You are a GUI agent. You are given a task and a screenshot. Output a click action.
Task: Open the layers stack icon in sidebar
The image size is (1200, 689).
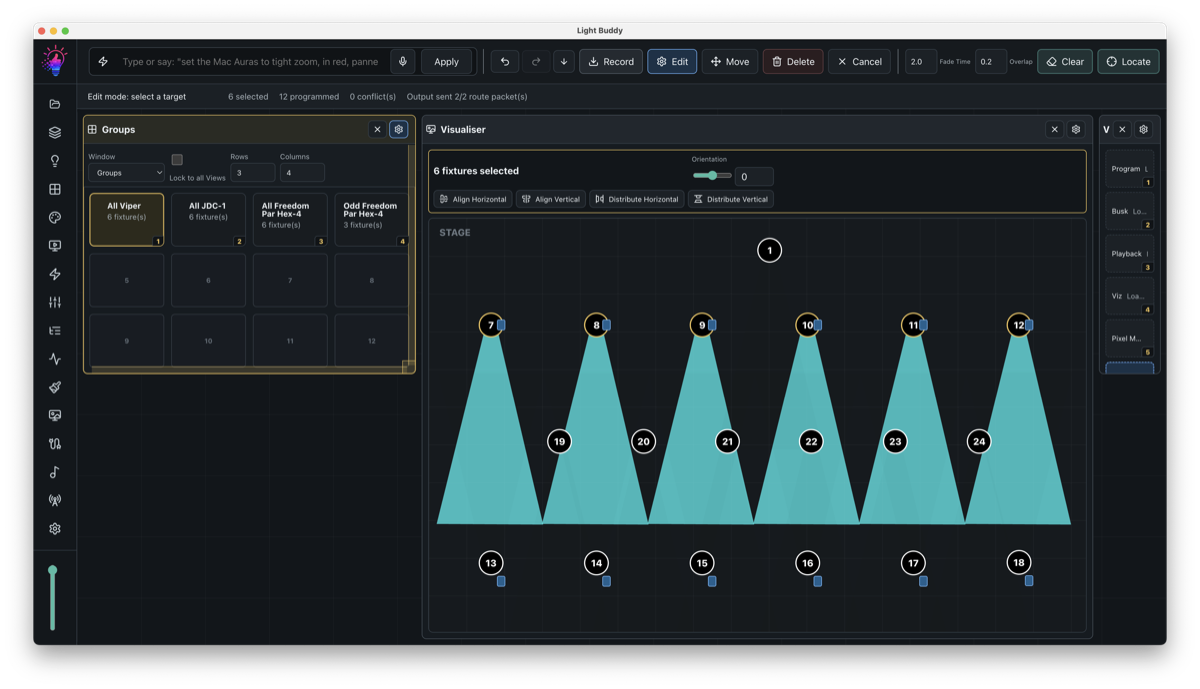55,132
